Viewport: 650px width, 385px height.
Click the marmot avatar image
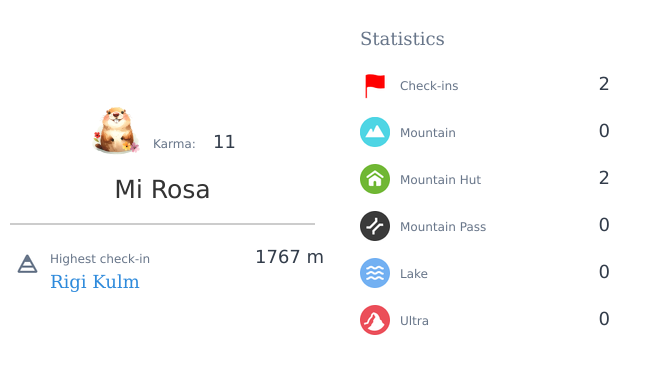[116, 131]
